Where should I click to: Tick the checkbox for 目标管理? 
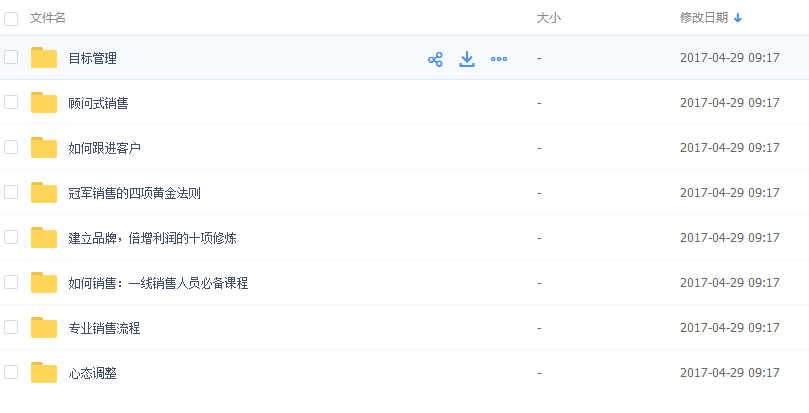pos(11,57)
